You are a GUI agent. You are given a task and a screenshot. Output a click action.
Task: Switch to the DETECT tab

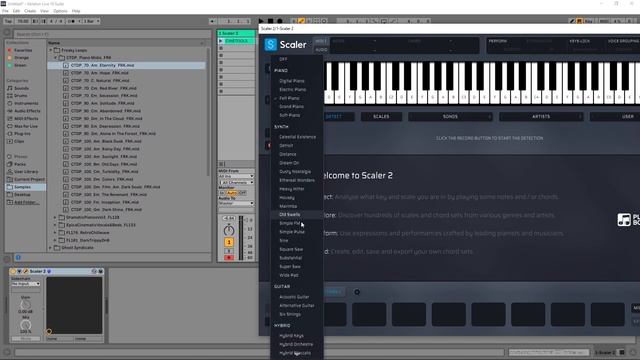pos(333,117)
